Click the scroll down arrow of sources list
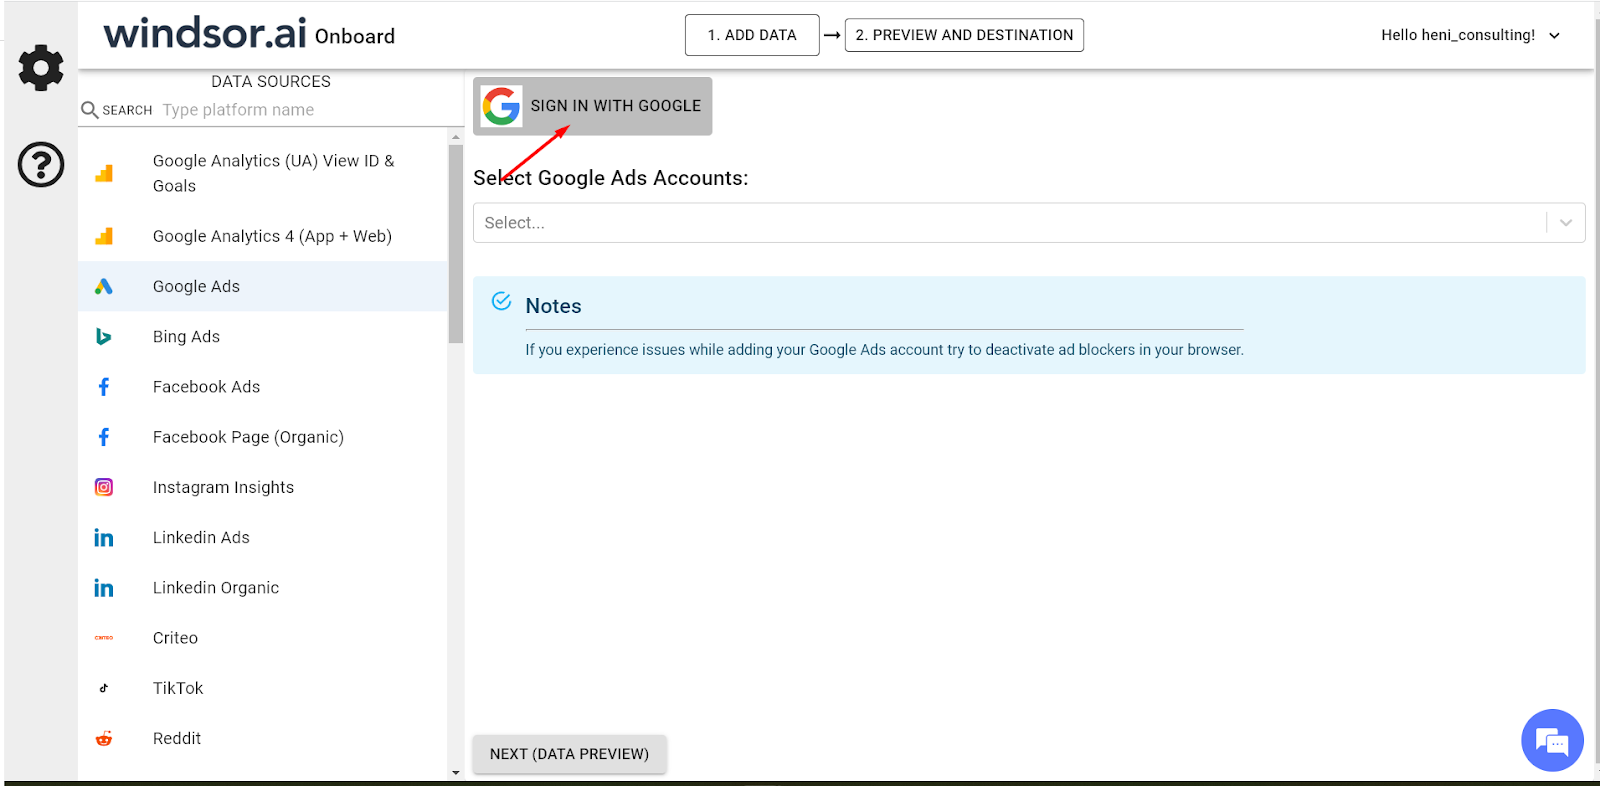The width and height of the screenshot is (1600, 786). pyautogui.click(x=456, y=772)
